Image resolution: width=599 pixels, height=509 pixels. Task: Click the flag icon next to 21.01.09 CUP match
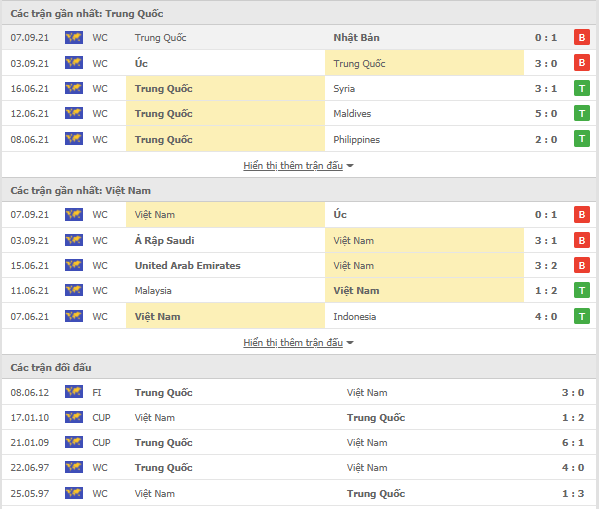point(74,442)
